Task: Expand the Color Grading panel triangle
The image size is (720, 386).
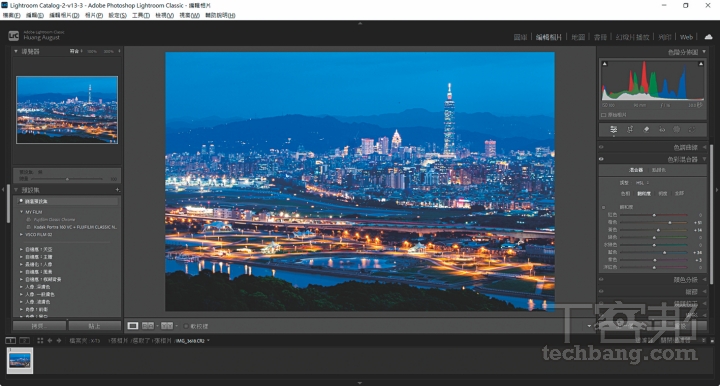Action: 704,279
